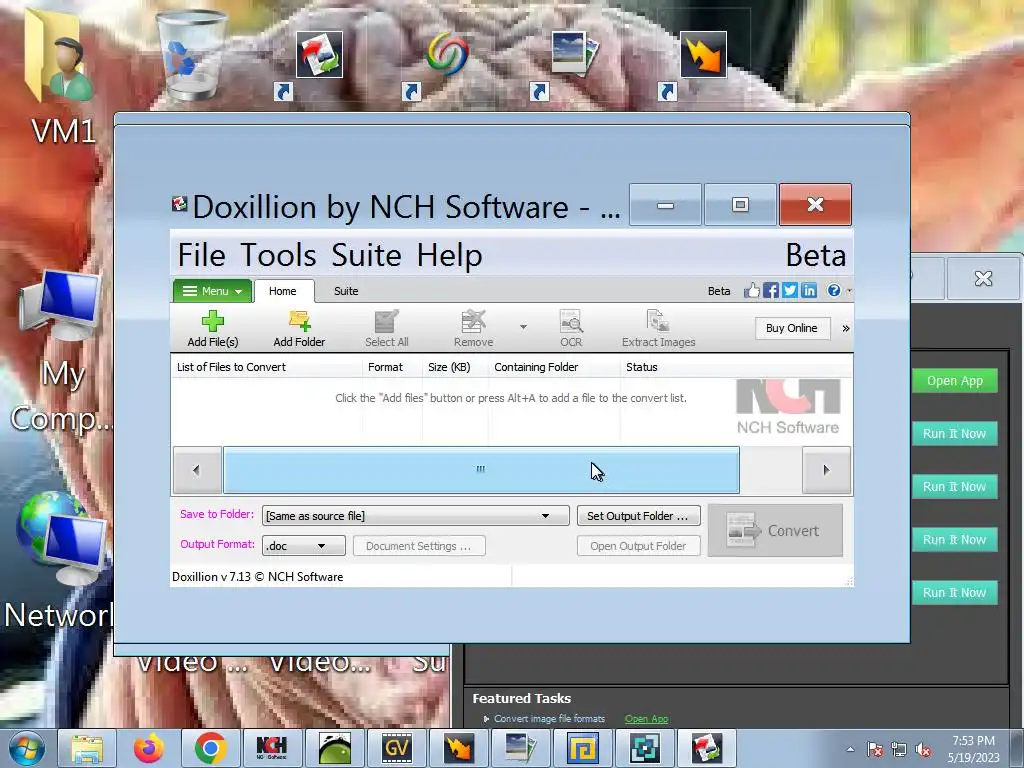The image size is (1024, 768).
Task: Click the scrollbar right arrow
Action: (826, 470)
